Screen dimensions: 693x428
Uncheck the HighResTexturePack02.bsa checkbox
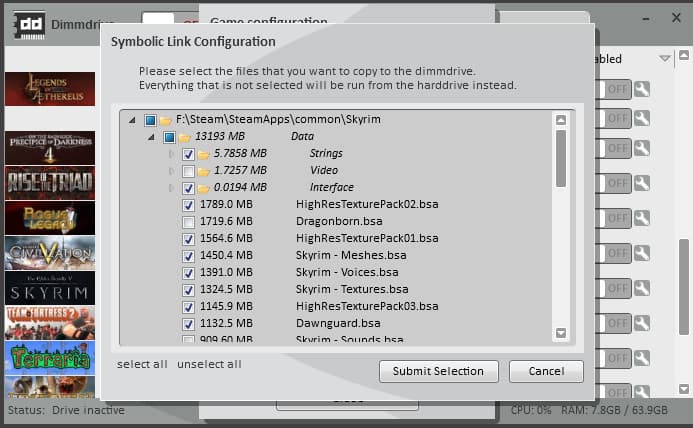pyautogui.click(x=189, y=204)
